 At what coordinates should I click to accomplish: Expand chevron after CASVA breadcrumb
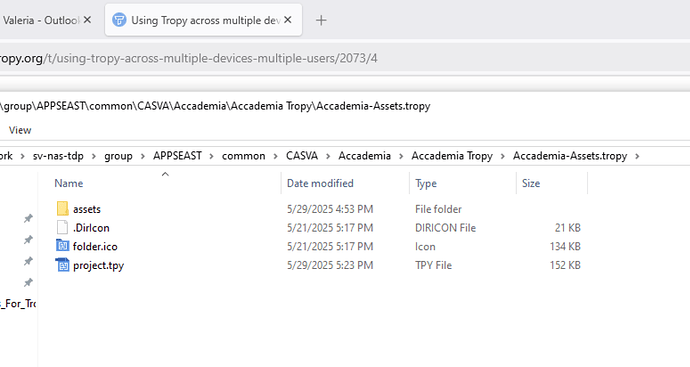328,156
